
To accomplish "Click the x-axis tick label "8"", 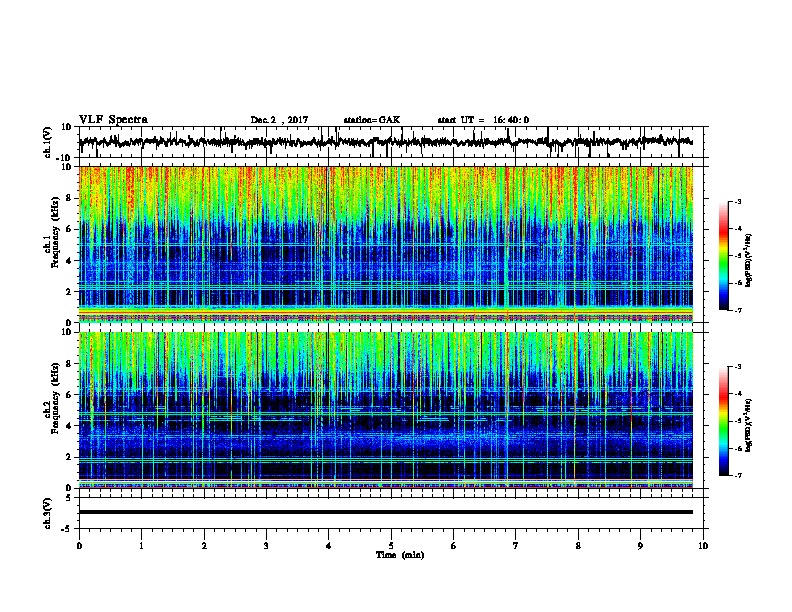I will point(578,545).
